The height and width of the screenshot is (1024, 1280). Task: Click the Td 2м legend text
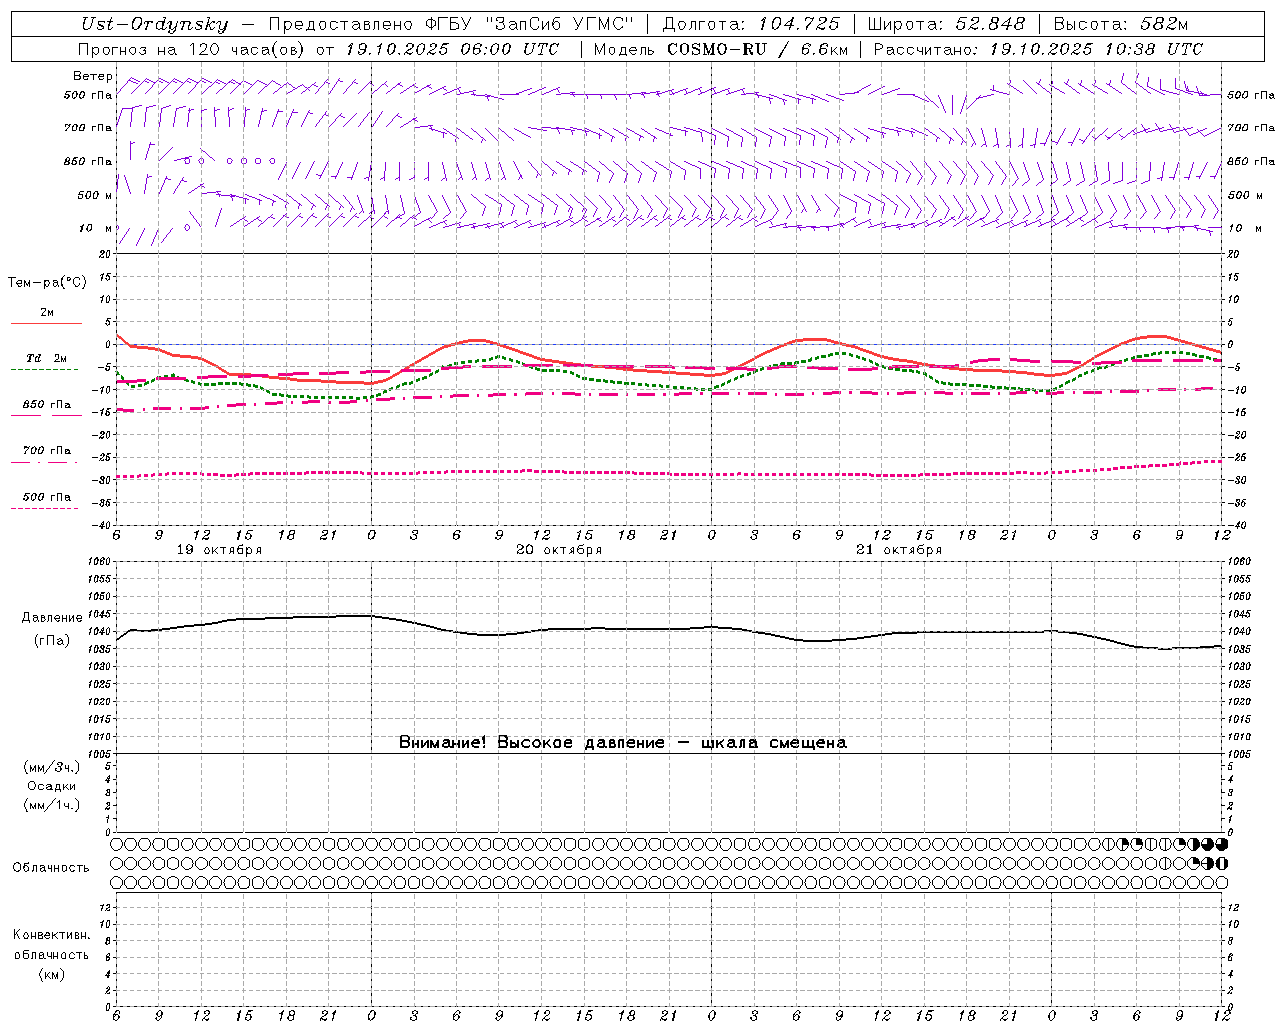click(x=47, y=358)
